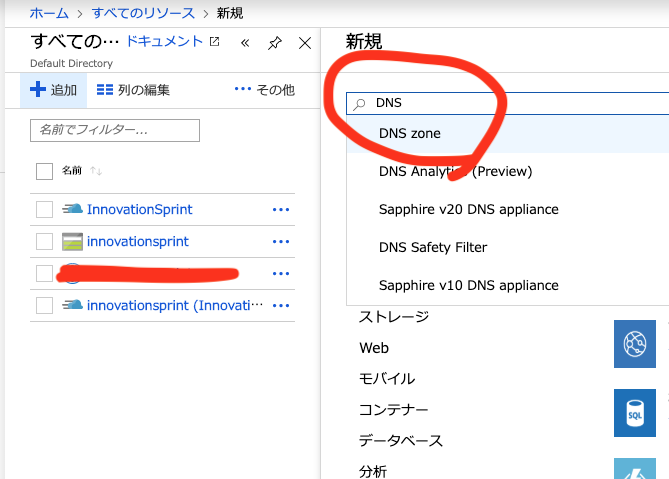The height and width of the screenshot is (479, 669).
Task: Select the DNS zone suggestion
Action: 508,134
